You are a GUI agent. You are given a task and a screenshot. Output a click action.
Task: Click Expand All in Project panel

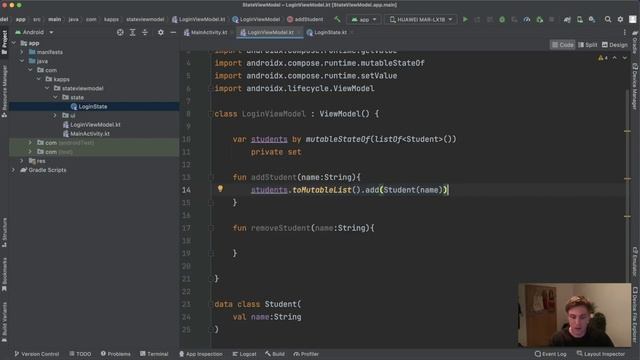132,32
